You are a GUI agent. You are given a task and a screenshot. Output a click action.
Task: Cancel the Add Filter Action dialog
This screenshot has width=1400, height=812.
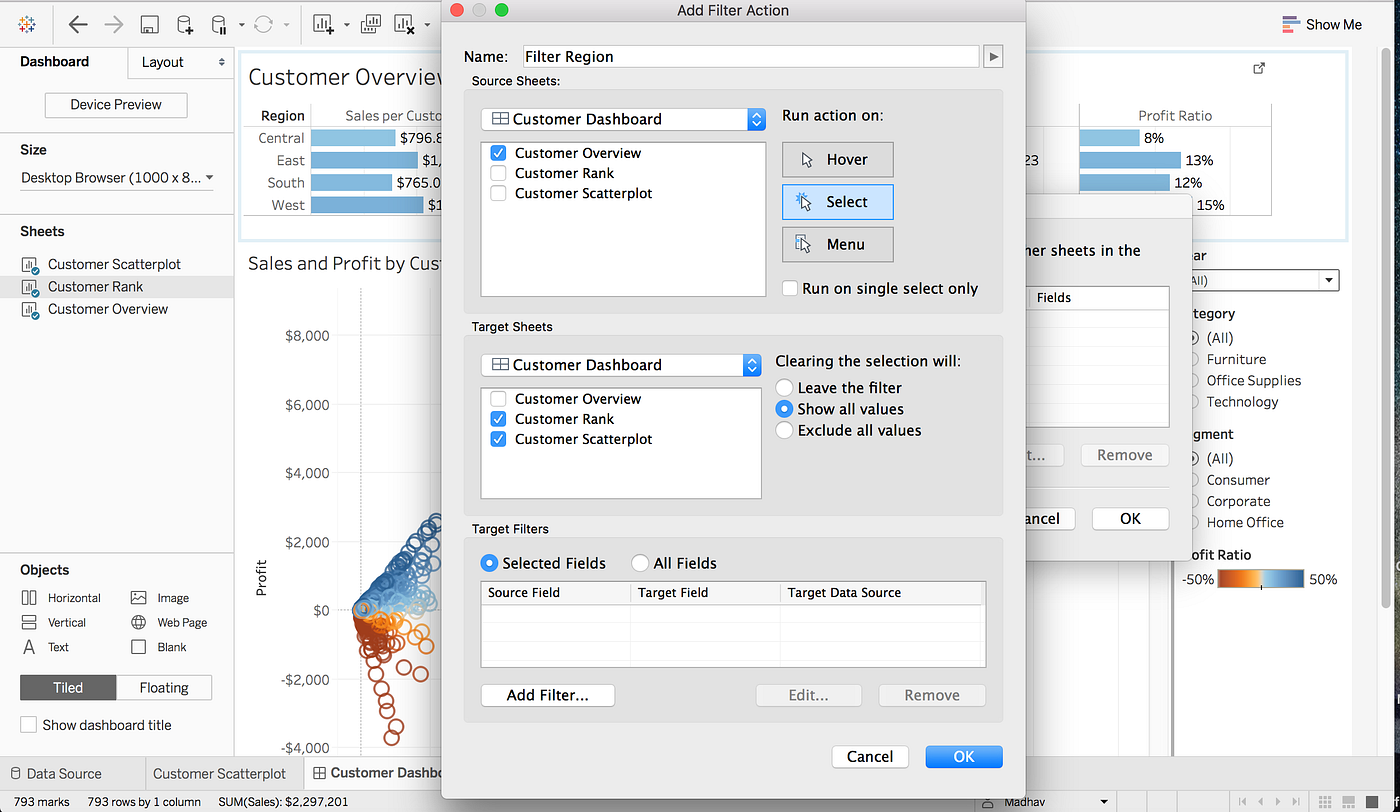pyautogui.click(x=870, y=757)
